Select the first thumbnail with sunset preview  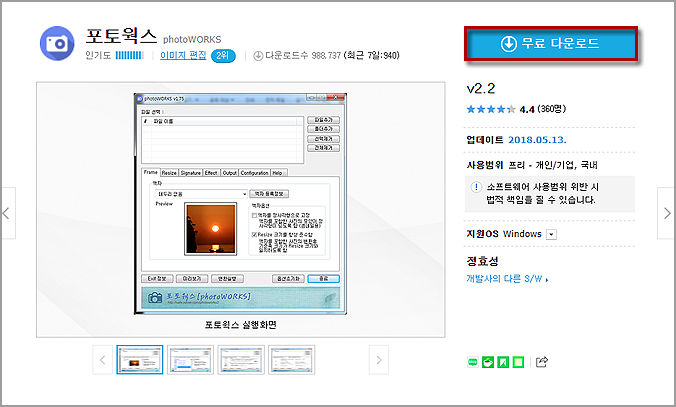pos(140,360)
